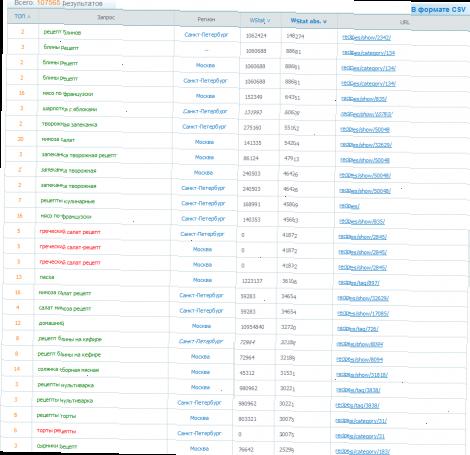Click the Запрос column header
470x455 pixels.
point(106,17)
